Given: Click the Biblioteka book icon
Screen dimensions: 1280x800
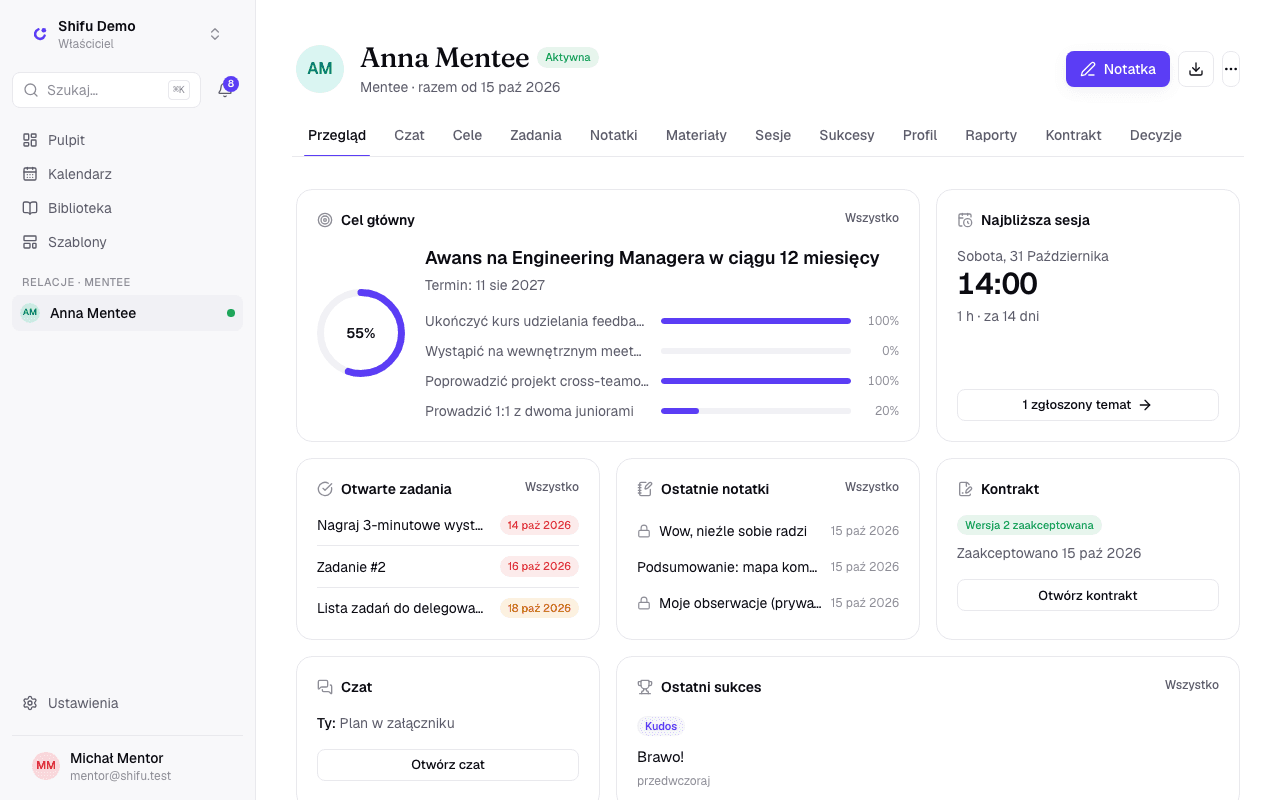Looking at the screenshot, I should (x=30, y=208).
